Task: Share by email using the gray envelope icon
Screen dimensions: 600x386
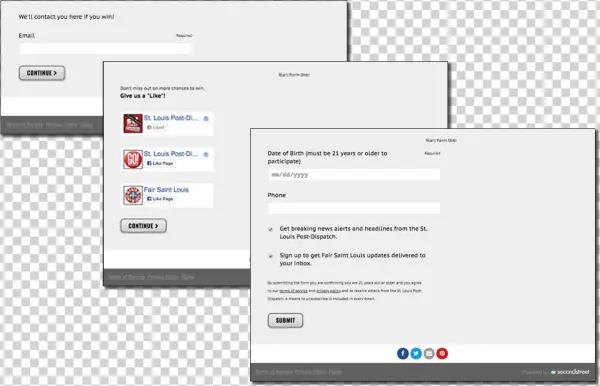Action: (x=429, y=353)
